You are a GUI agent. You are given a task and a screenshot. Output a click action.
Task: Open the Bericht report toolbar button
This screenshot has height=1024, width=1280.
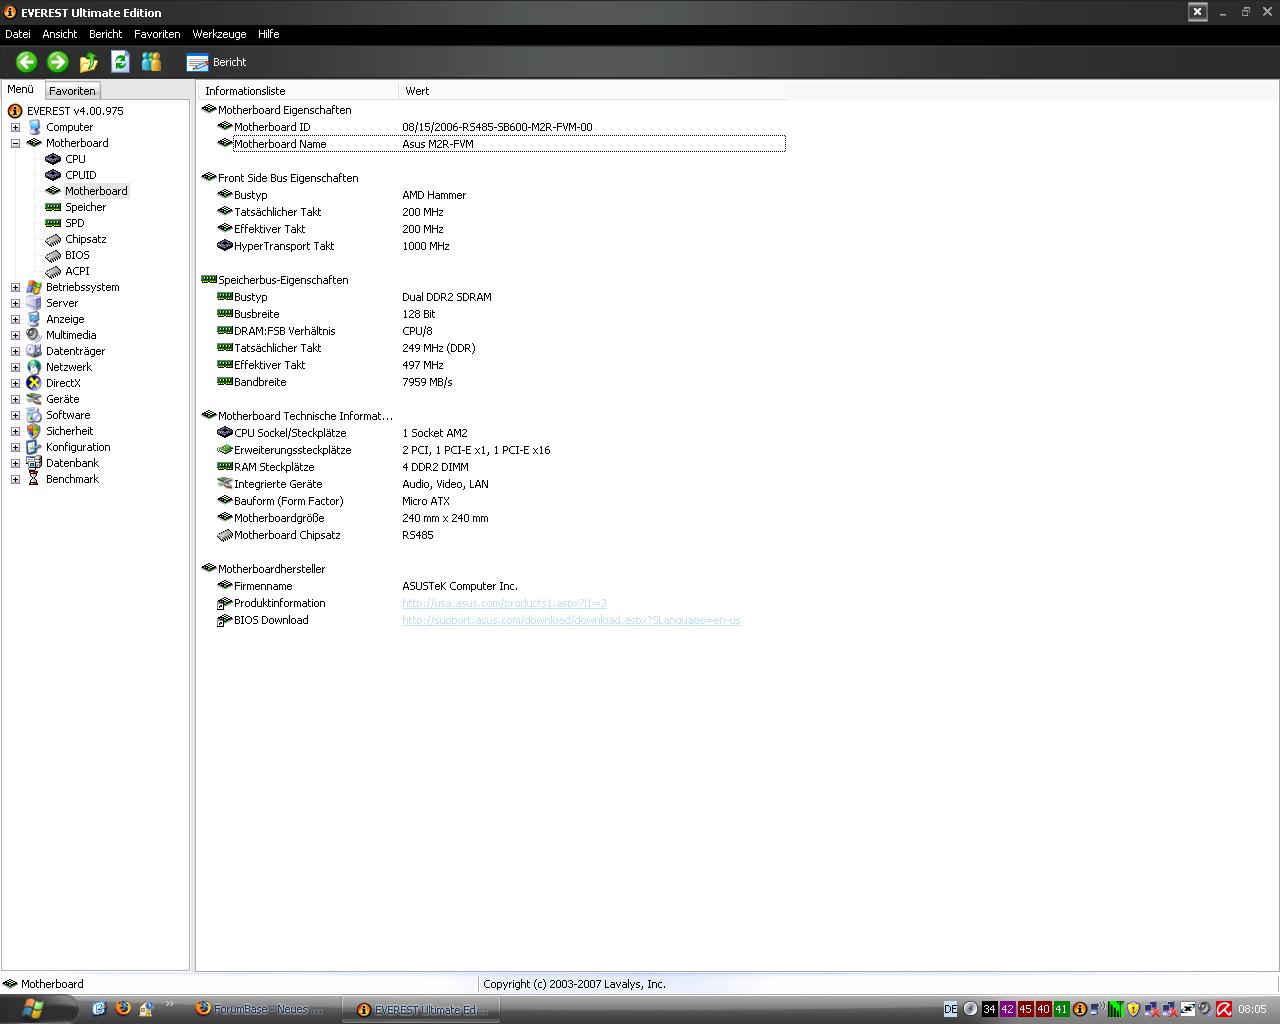tap(216, 62)
